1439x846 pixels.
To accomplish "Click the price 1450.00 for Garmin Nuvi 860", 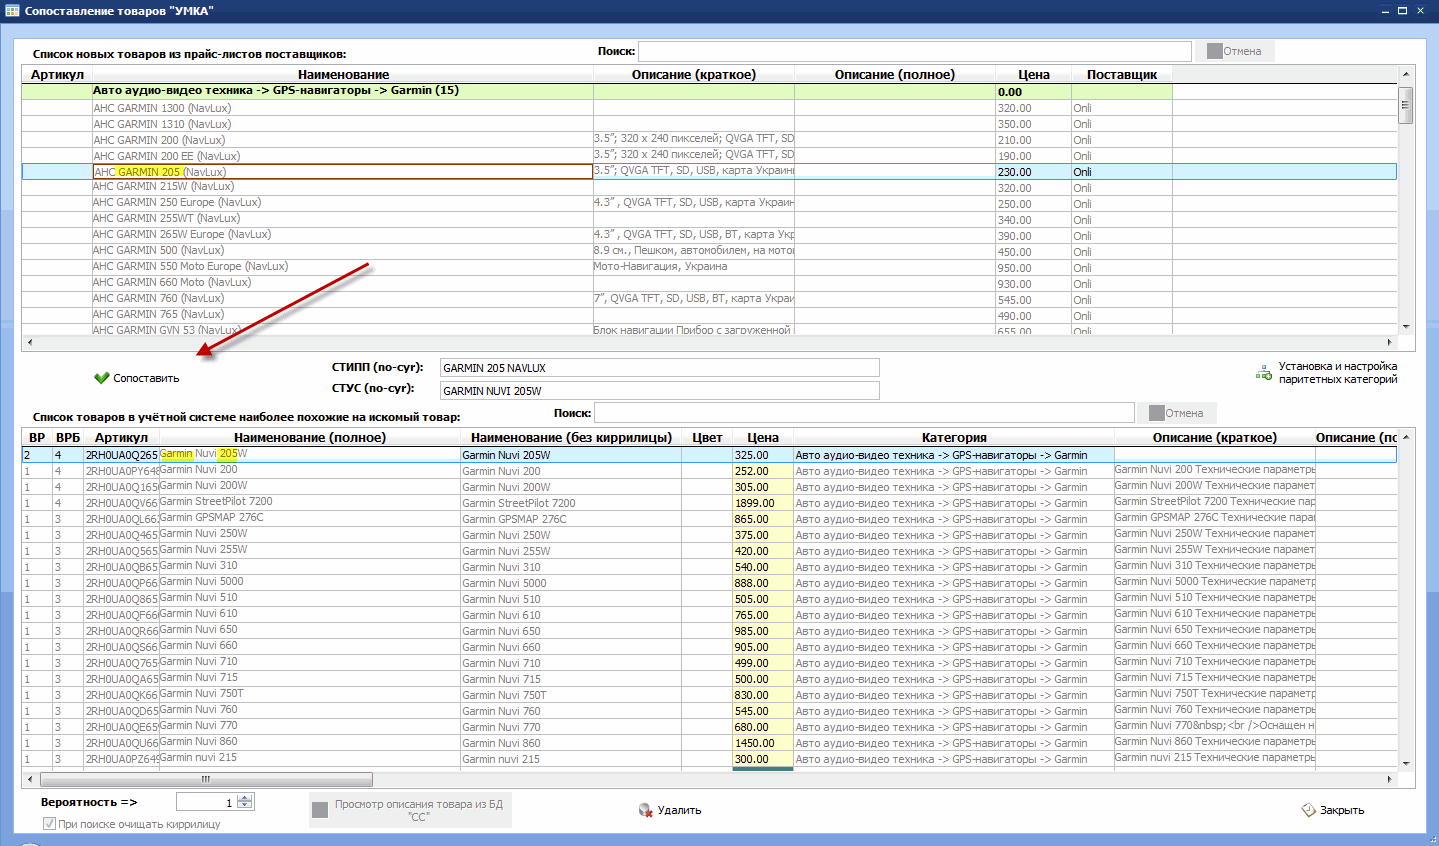I will [763, 743].
